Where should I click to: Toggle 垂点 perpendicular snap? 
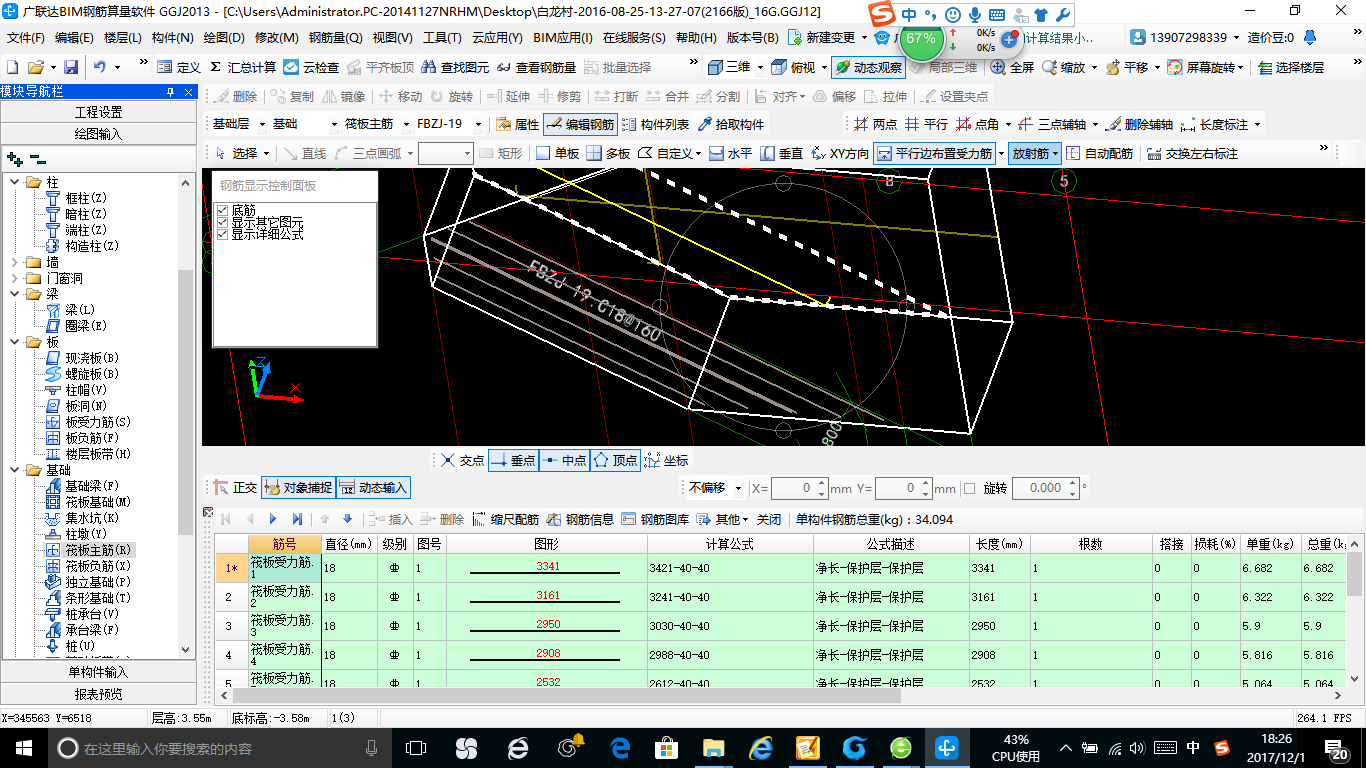click(x=514, y=460)
